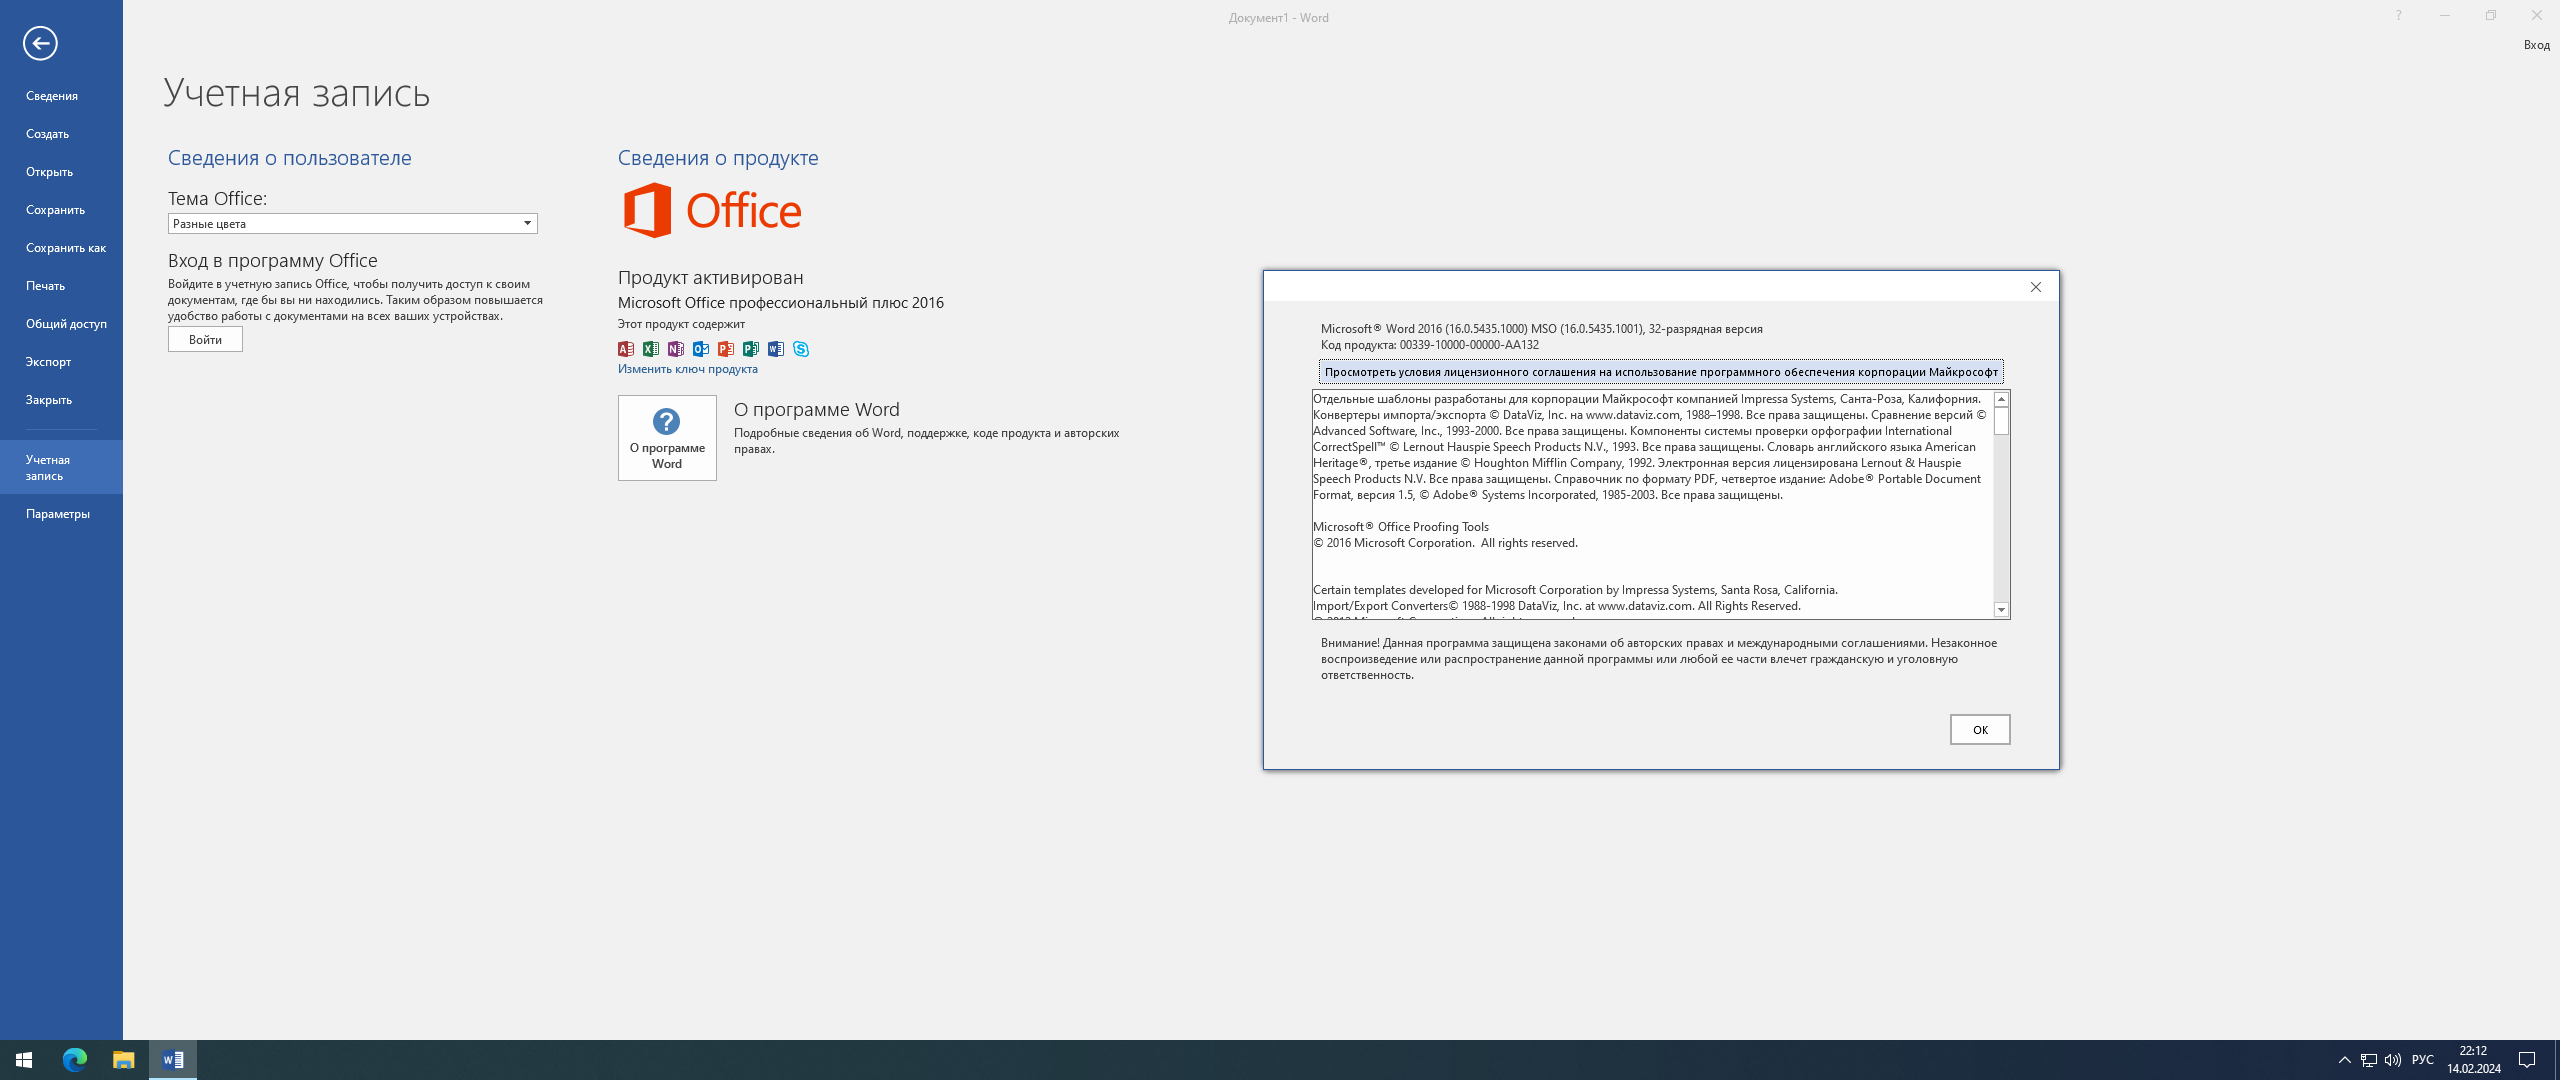
Task: Go back using the Backstage arrow
Action: tap(40, 43)
